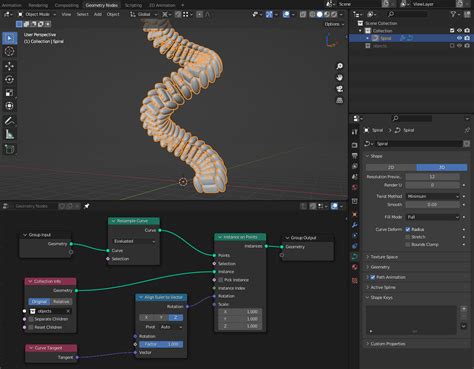This screenshot has width=474, height=369.
Task: Open the Twist Method Minimum dropdown
Action: pos(433,196)
